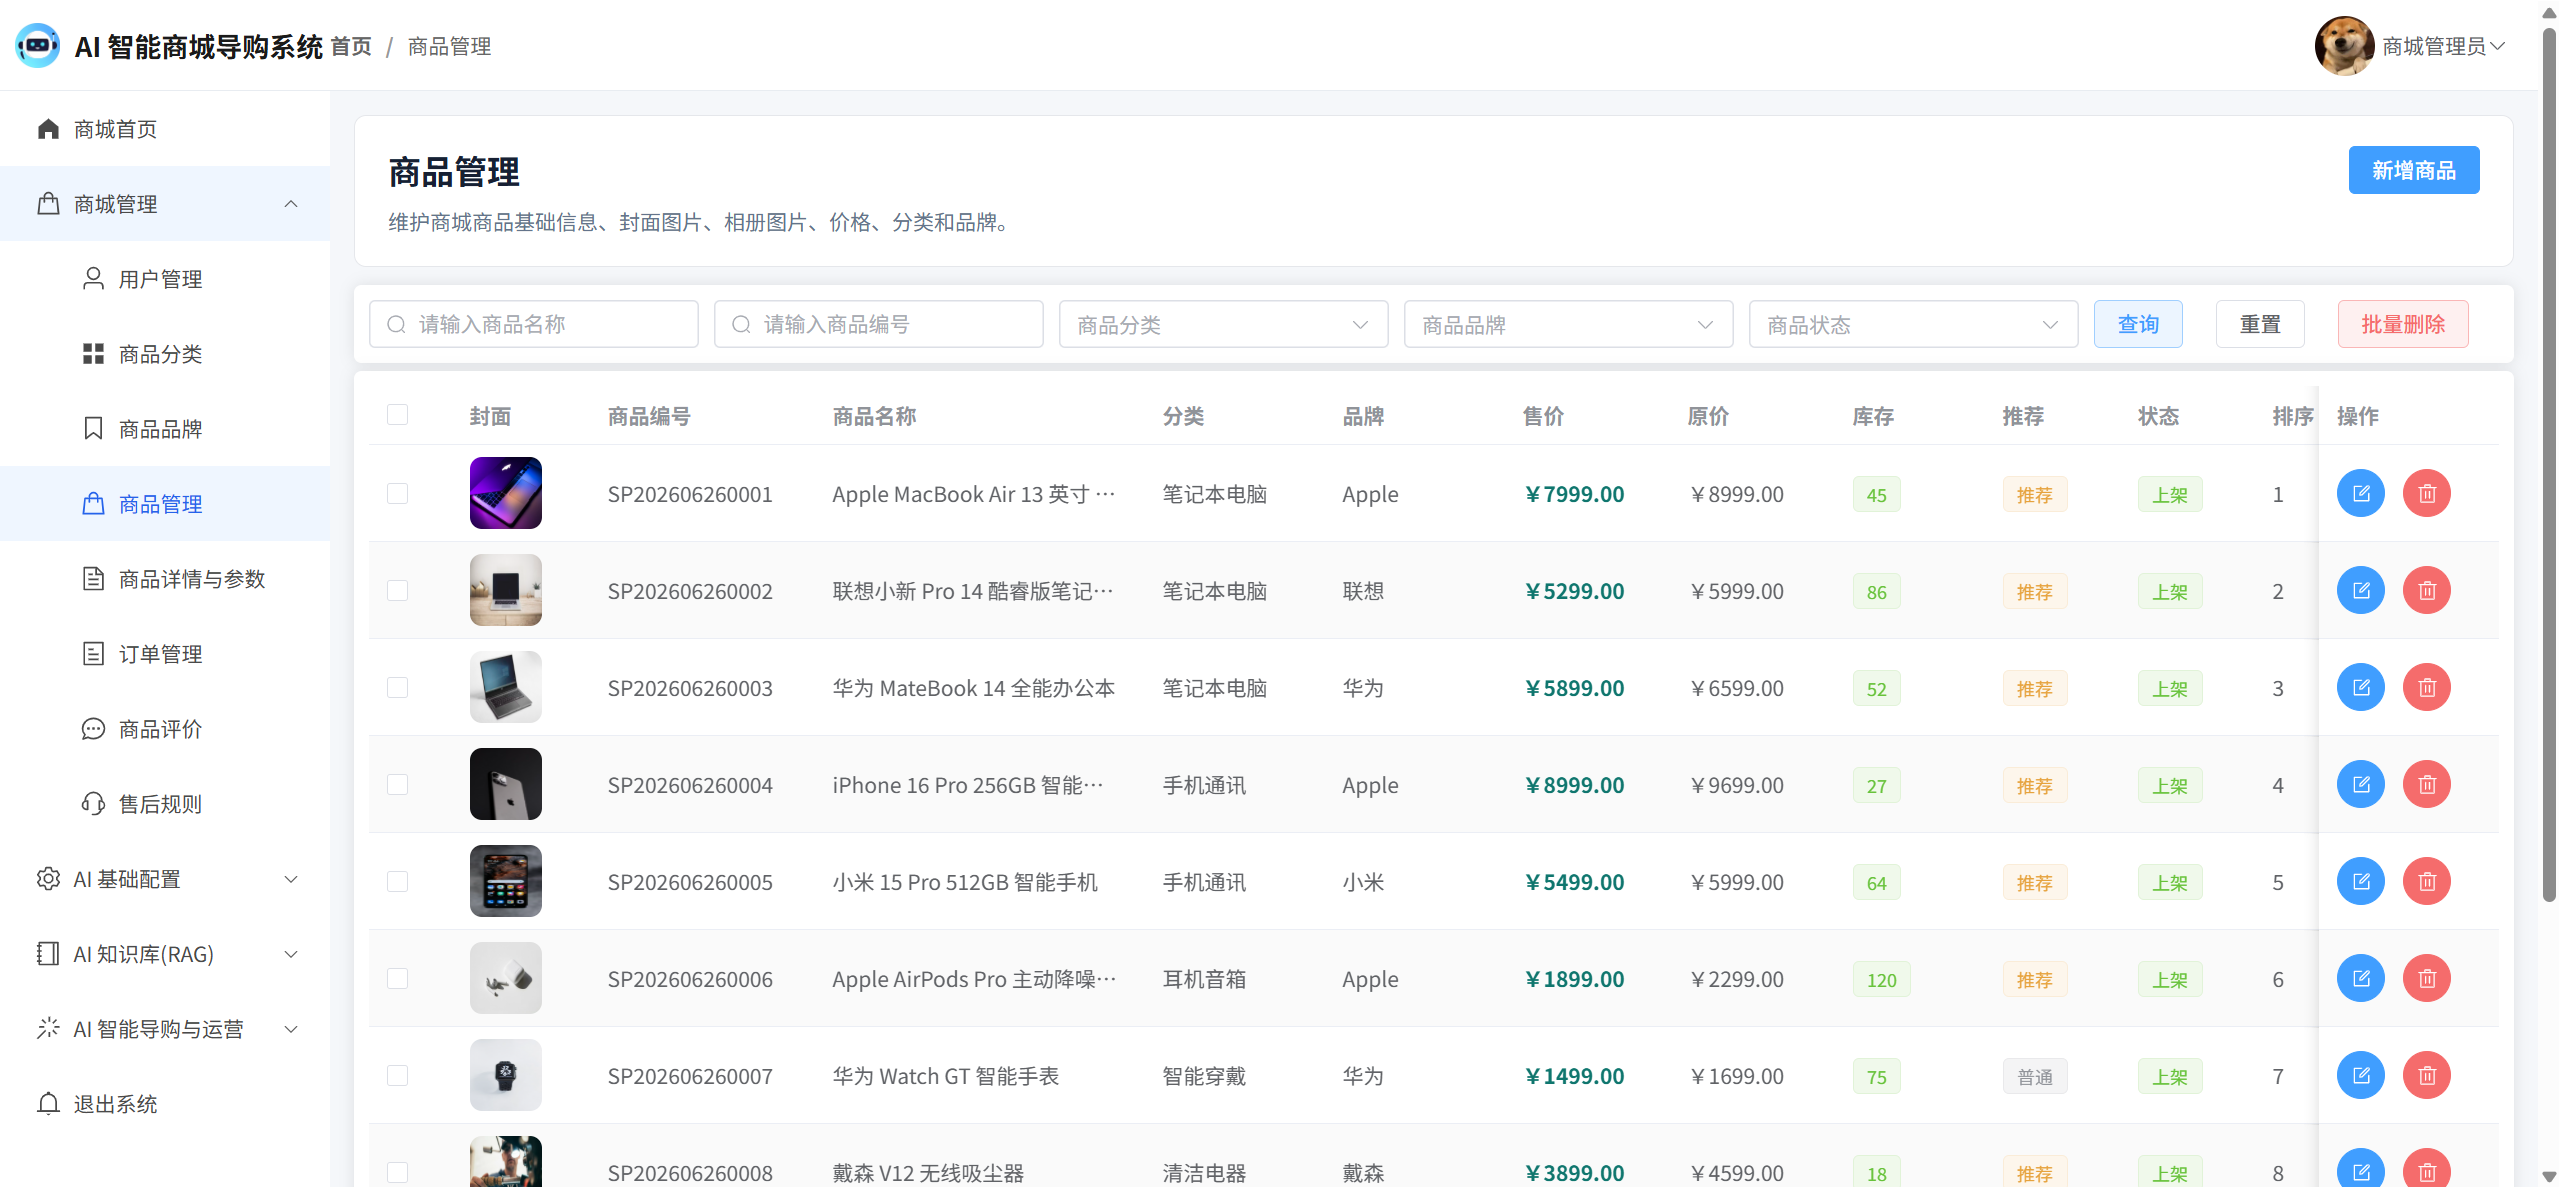Image resolution: width=2559 pixels, height=1187 pixels.
Task: Focus the 请输入商品名称 search field
Action: click(534, 324)
